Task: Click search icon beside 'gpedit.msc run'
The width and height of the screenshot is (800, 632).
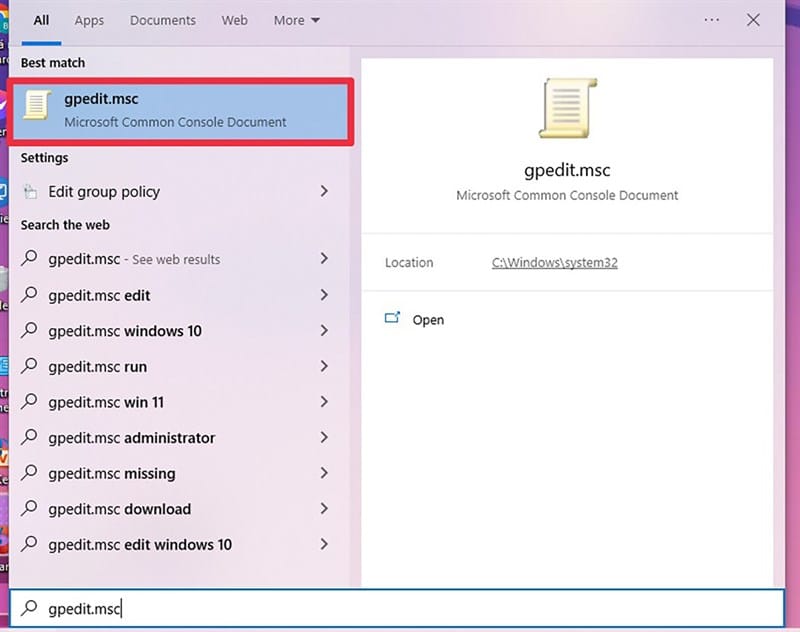Action: tap(30, 365)
